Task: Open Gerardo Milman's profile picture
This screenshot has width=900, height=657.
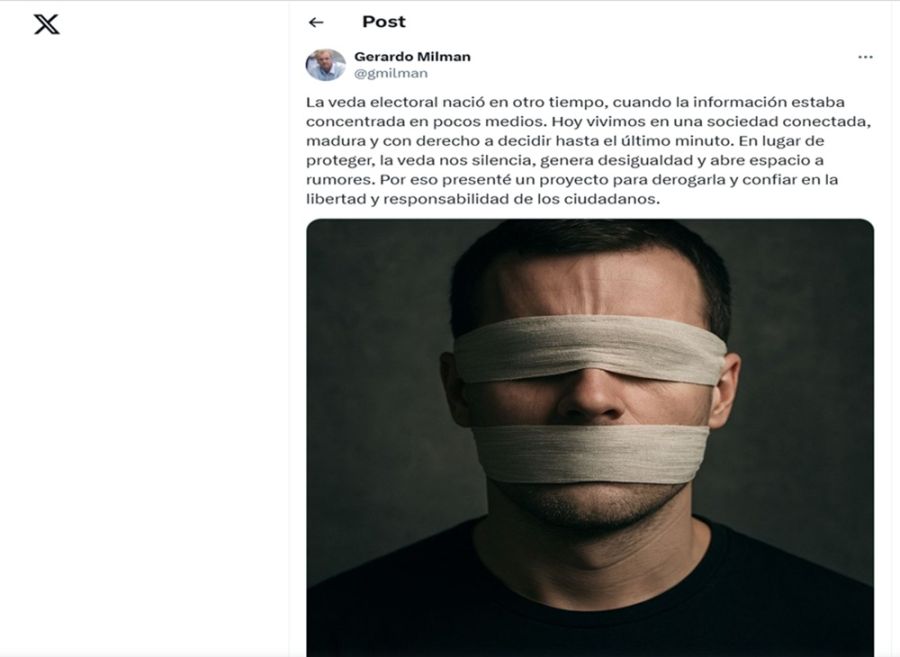Action: pyautogui.click(x=325, y=64)
